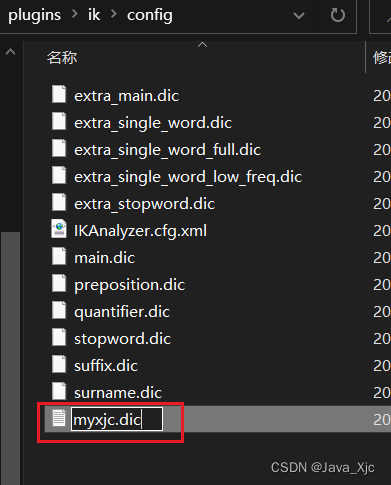Viewport: 391px width, 485px height.
Task: Select the preposition.dic file name
Action: [x=130, y=285]
